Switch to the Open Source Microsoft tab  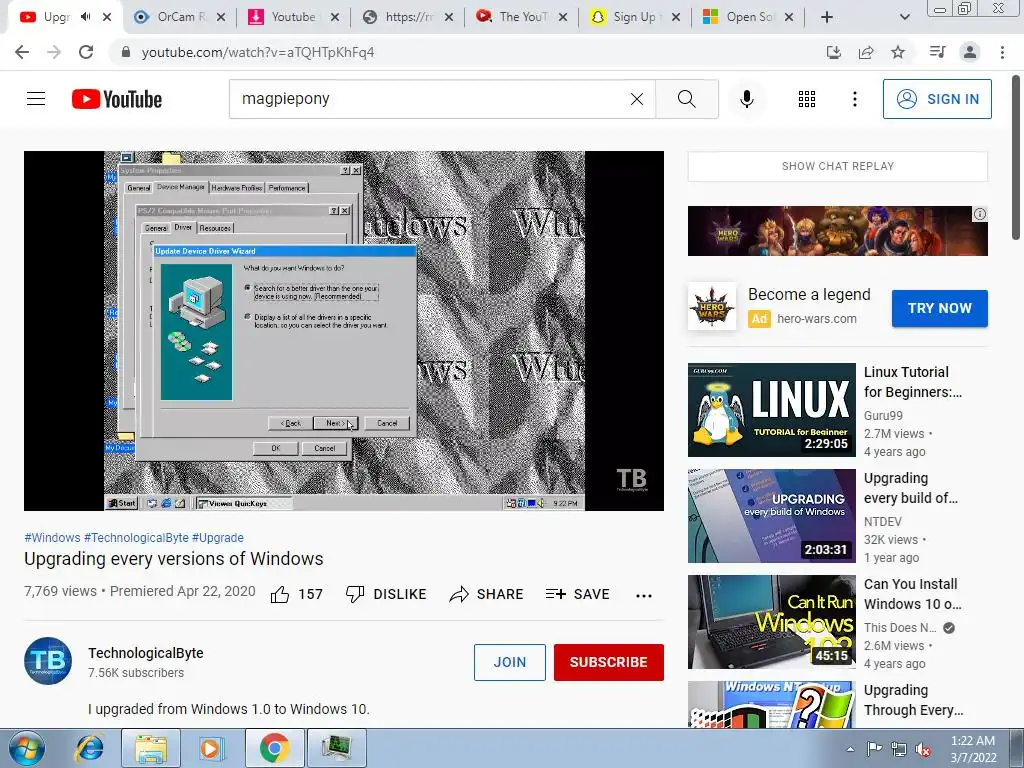747,17
